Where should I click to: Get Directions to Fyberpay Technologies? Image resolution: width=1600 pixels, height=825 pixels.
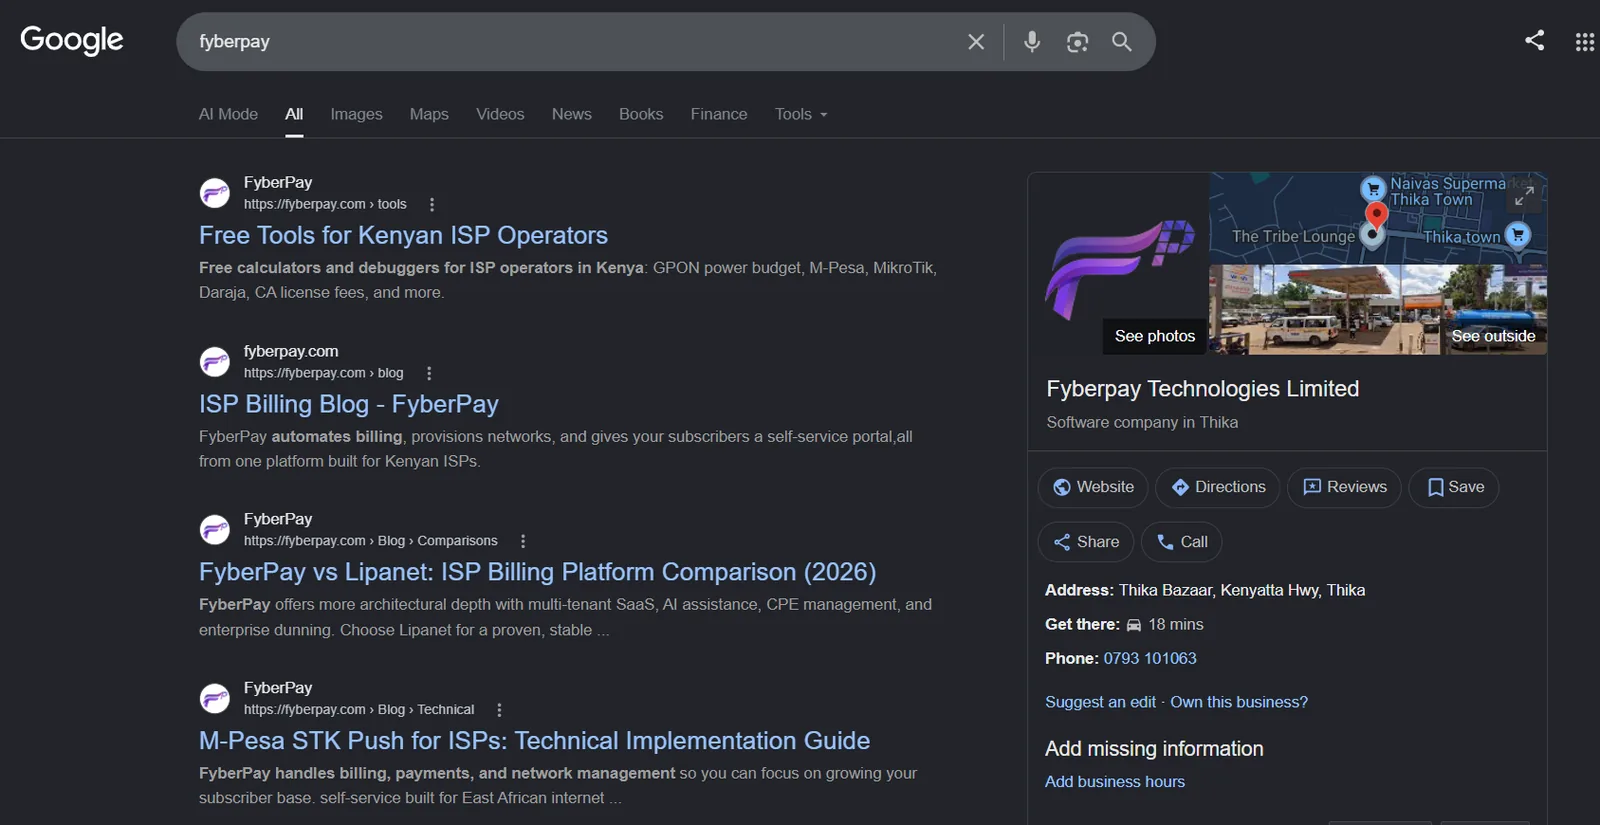pos(1218,487)
